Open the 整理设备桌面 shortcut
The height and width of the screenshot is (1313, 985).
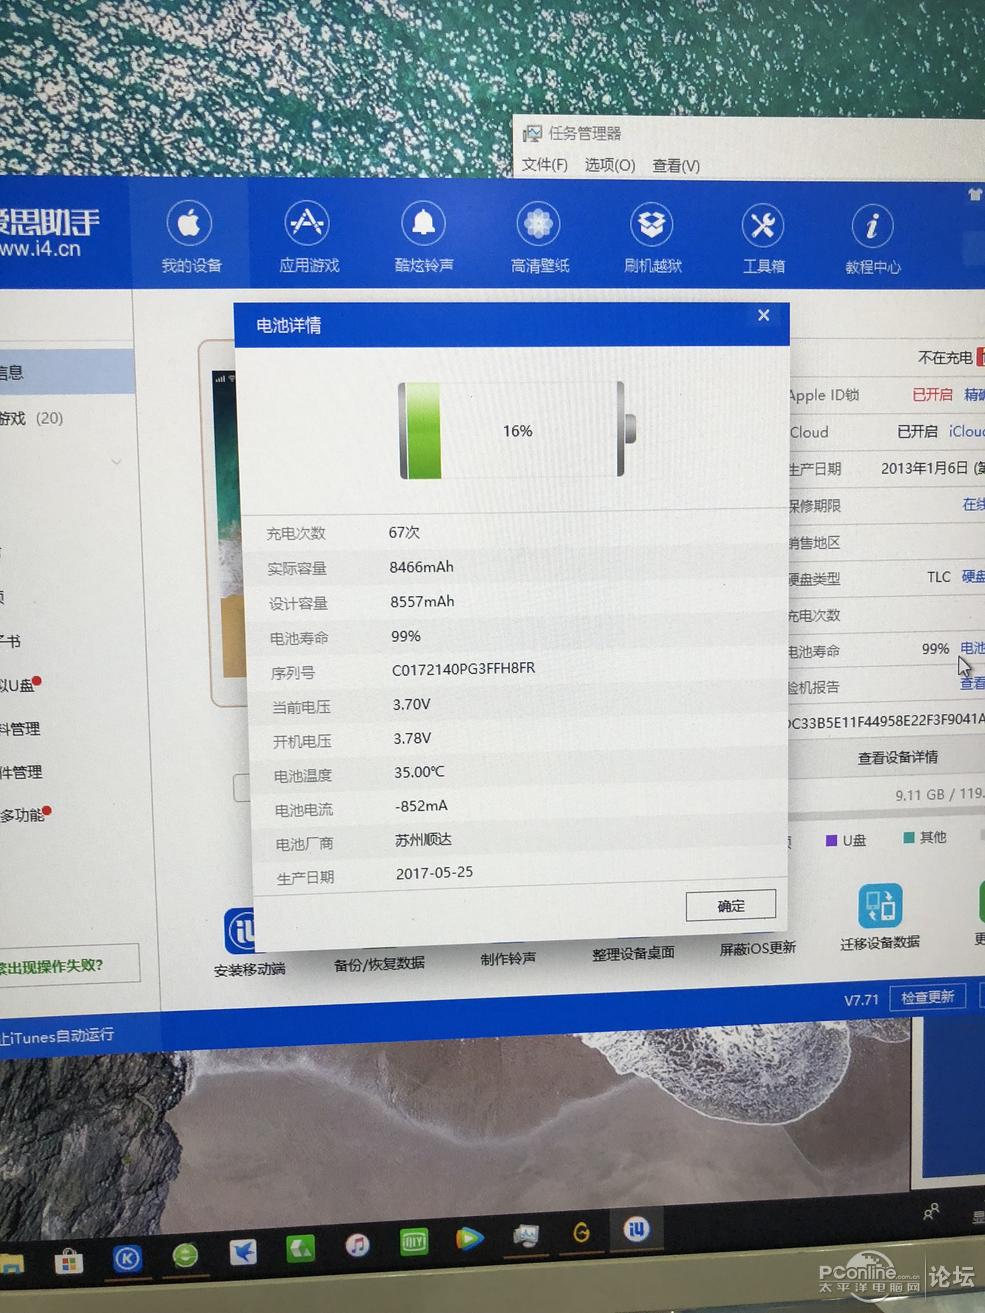[633, 953]
